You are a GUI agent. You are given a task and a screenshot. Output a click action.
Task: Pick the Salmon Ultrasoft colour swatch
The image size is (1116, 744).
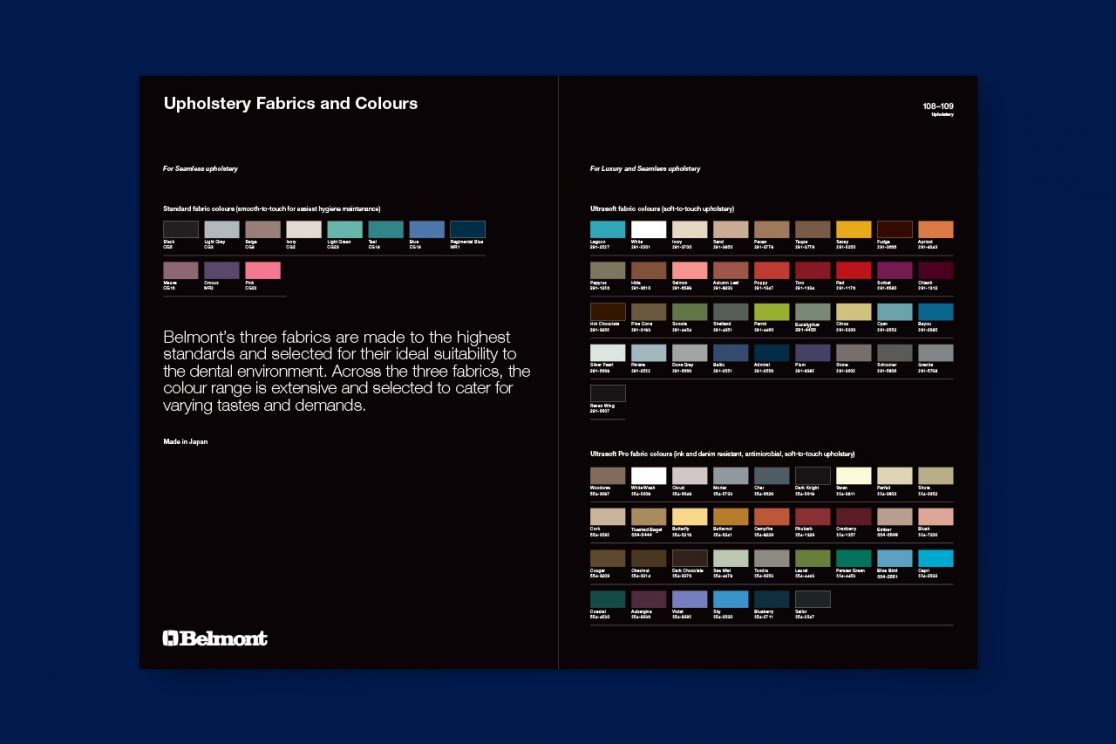pyautogui.click(x=689, y=271)
